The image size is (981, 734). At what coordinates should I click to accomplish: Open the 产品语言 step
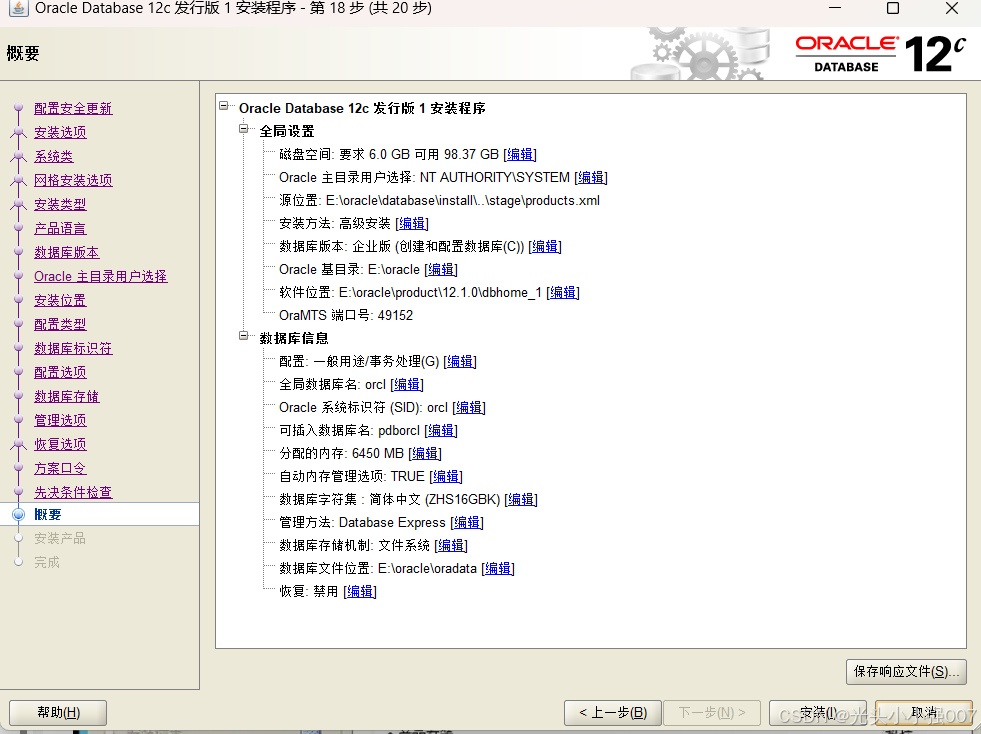tap(60, 228)
